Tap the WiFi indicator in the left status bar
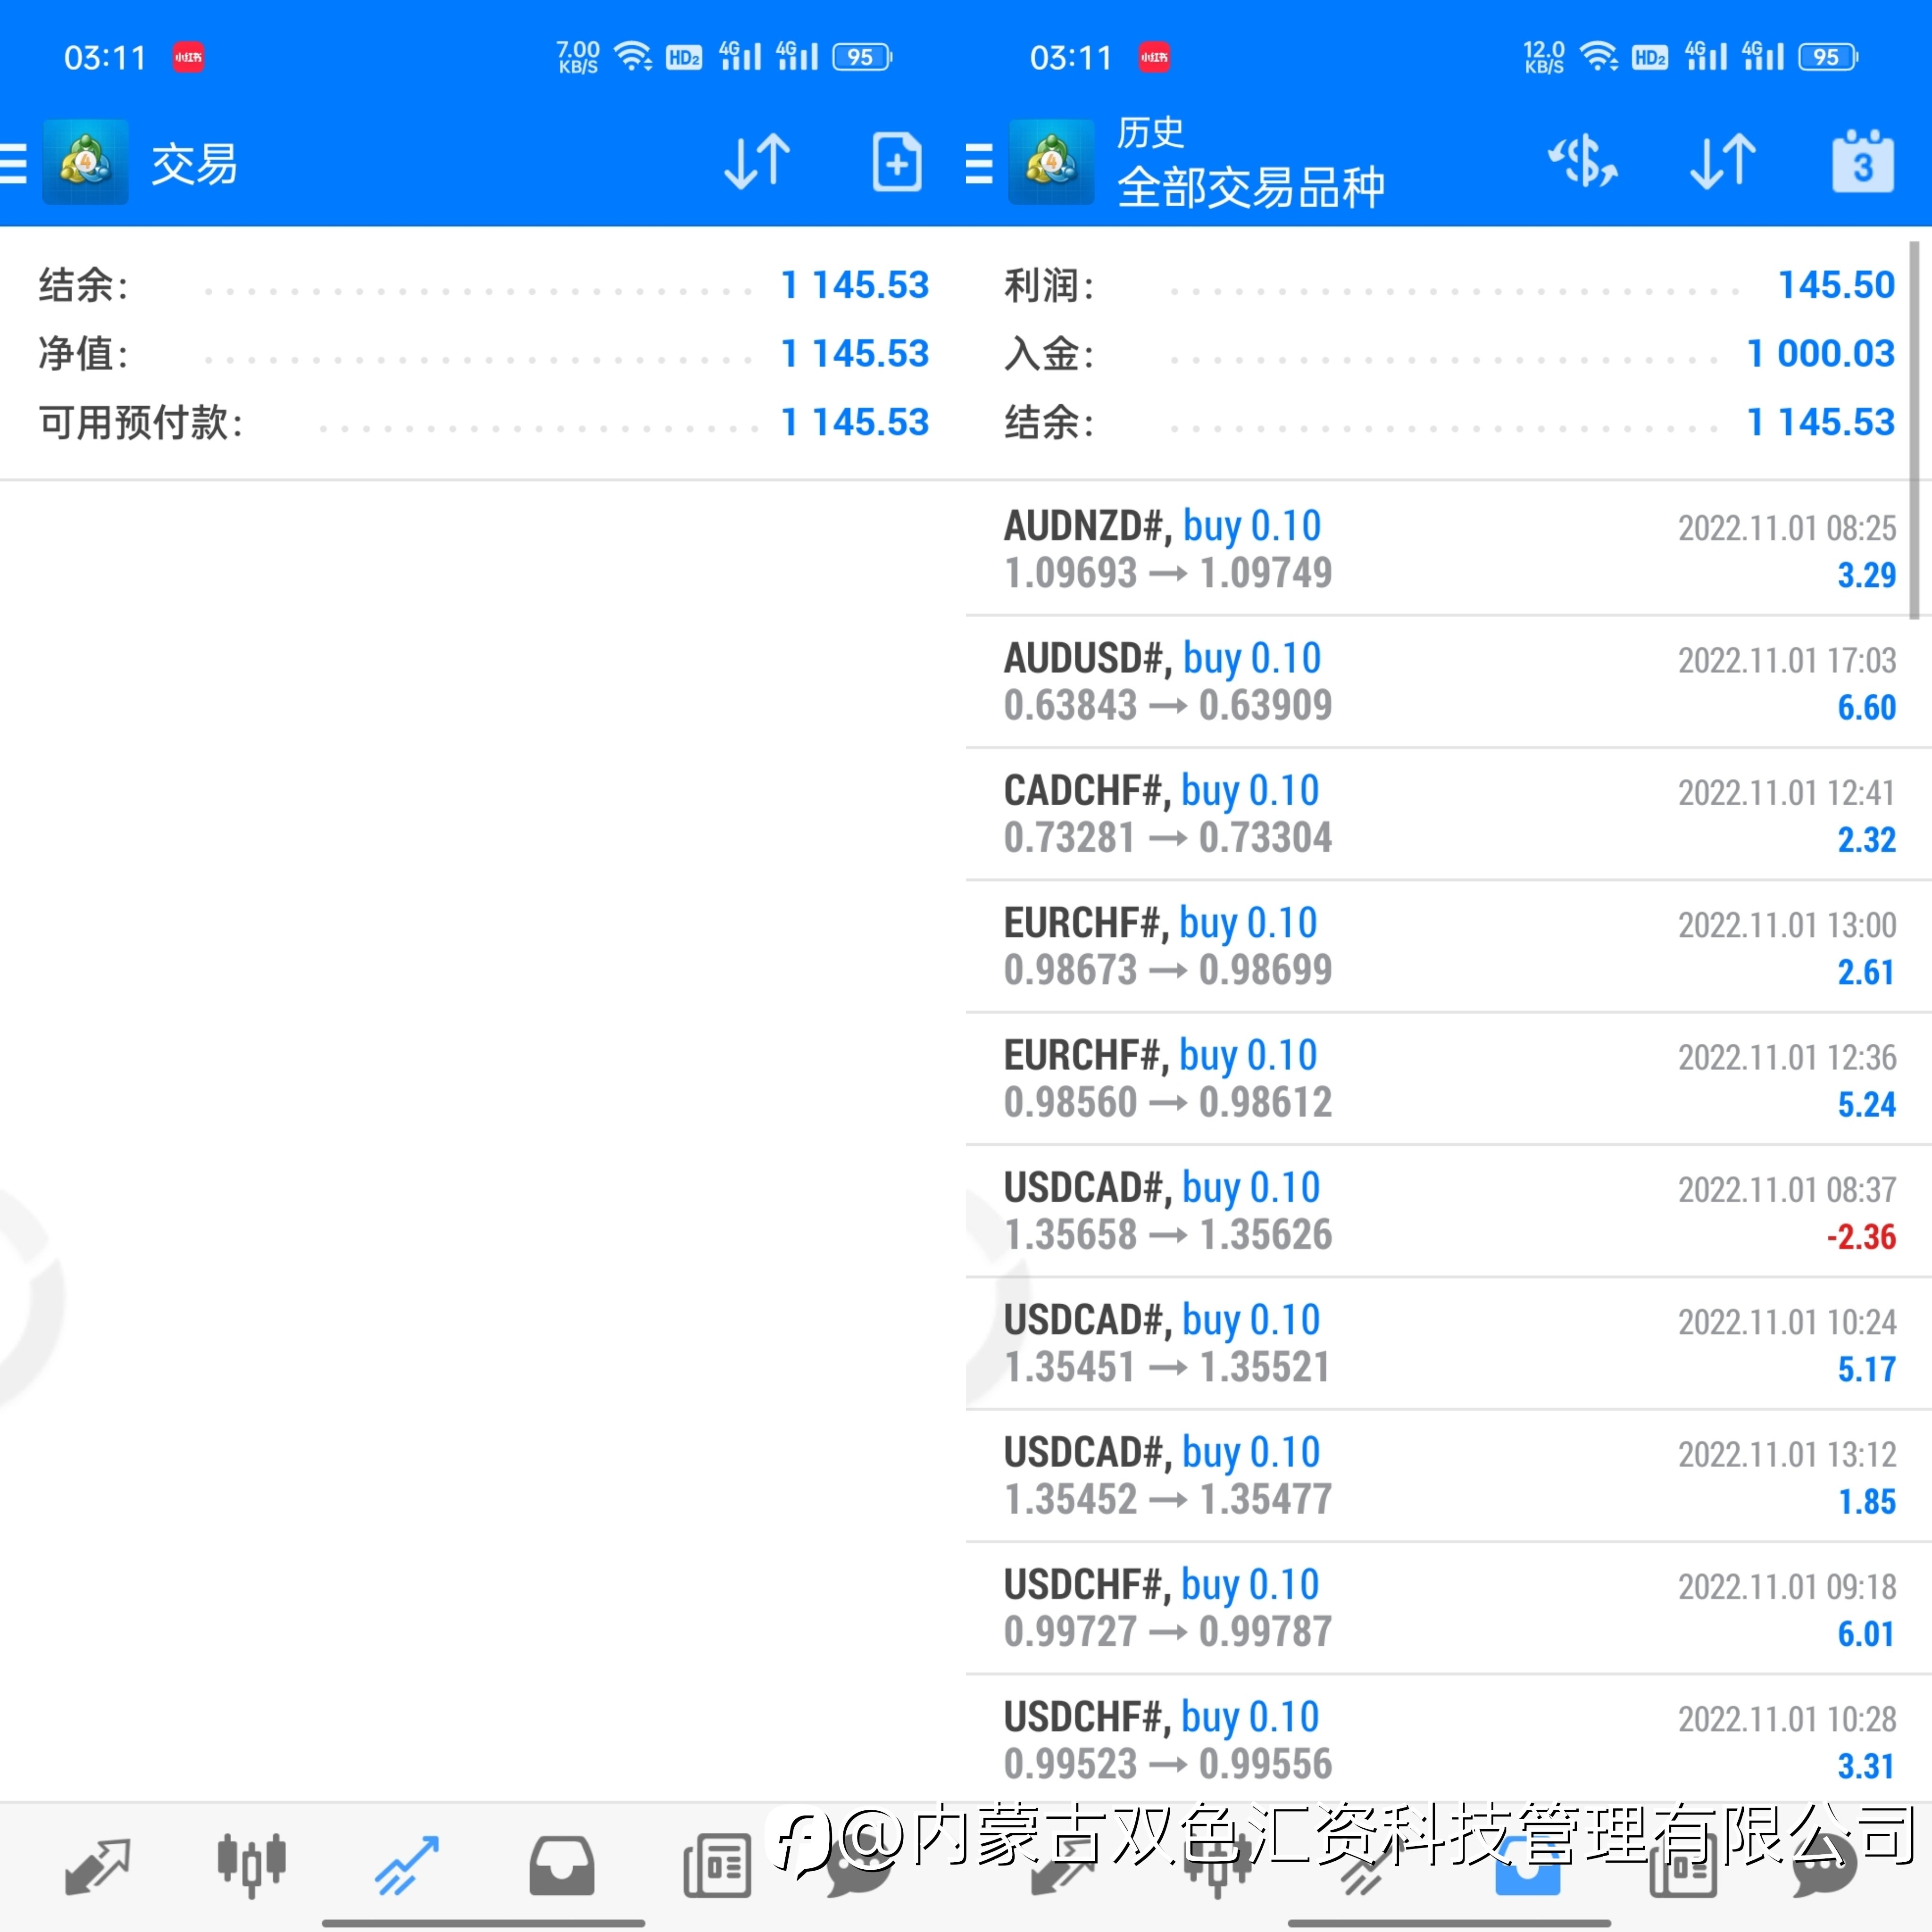 pos(633,56)
